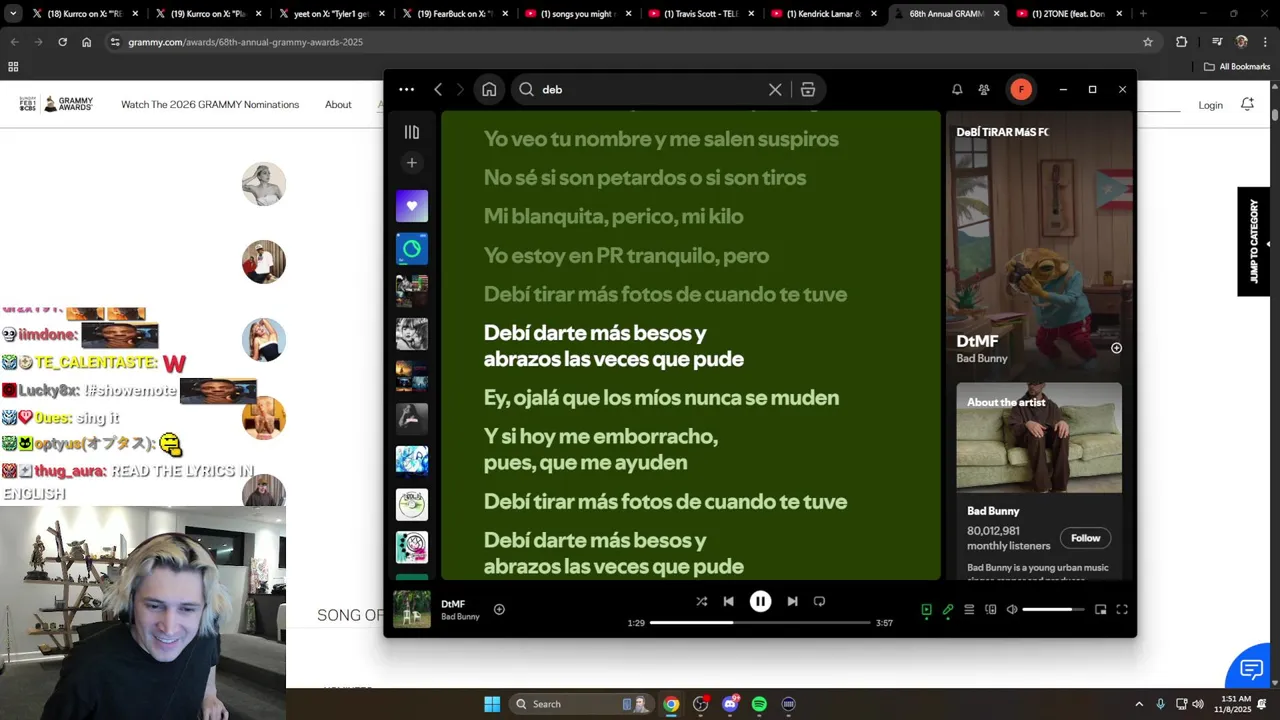Switch to Travis Scott YouTube tab
This screenshot has width=1280, height=720.
coord(700,14)
